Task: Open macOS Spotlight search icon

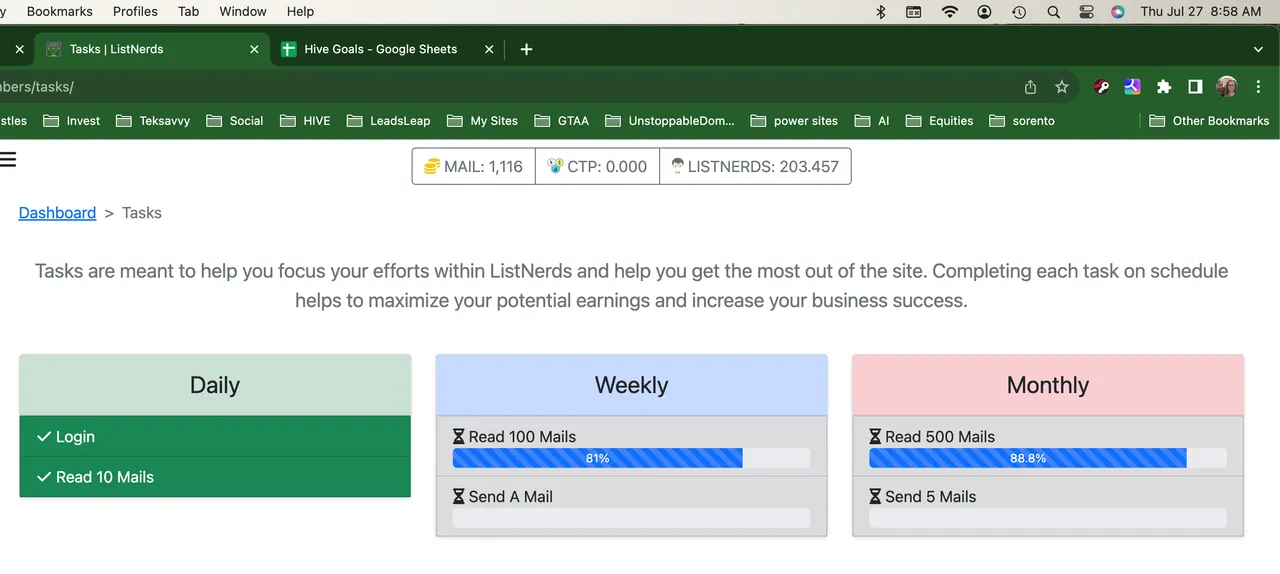Action: click(x=1053, y=12)
